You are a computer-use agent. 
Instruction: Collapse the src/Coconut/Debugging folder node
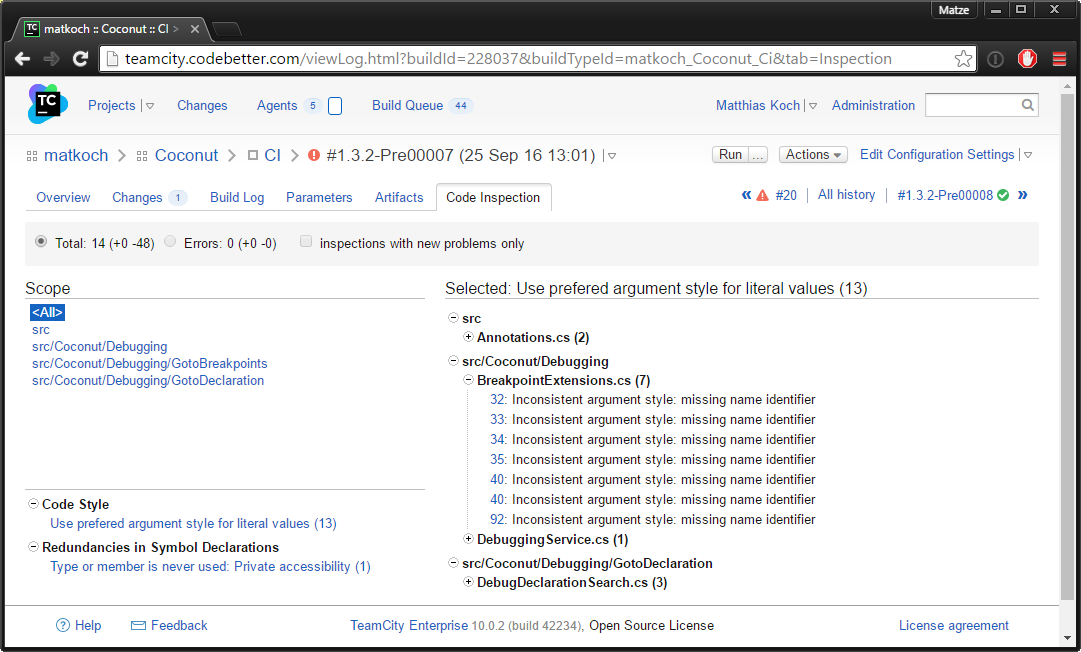[454, 360]
